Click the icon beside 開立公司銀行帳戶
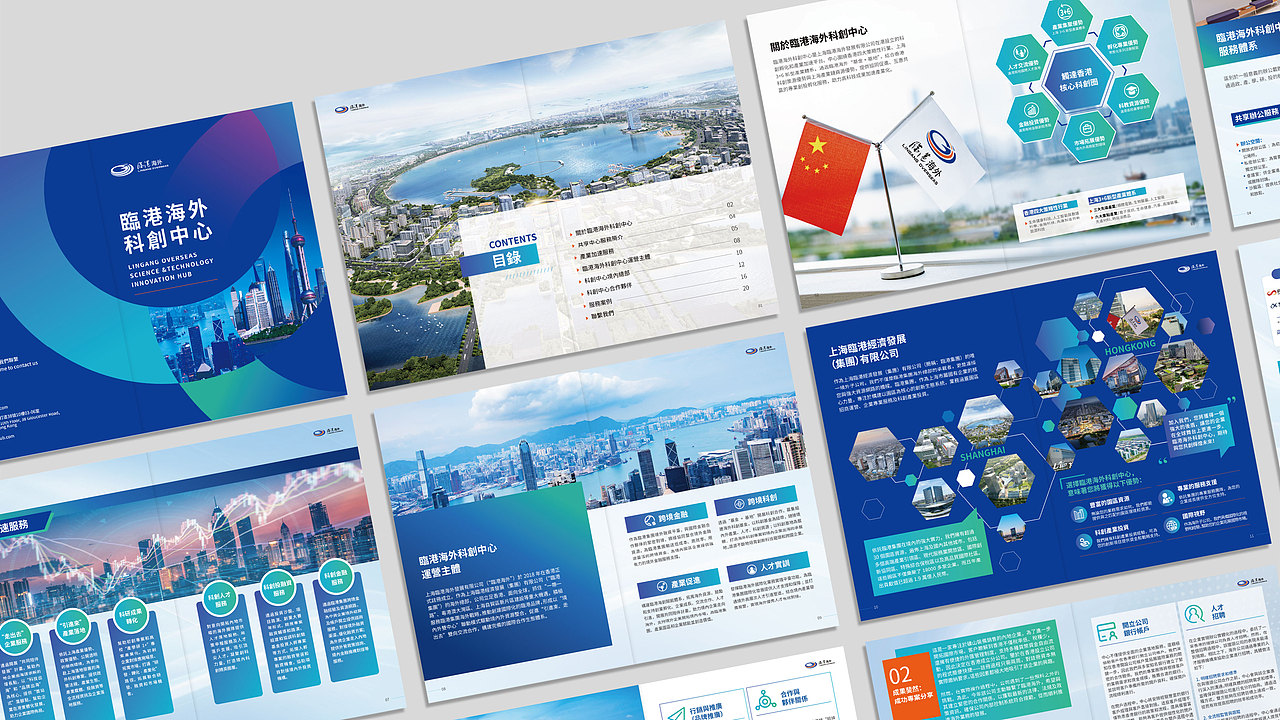 (x=1107, y=630)
